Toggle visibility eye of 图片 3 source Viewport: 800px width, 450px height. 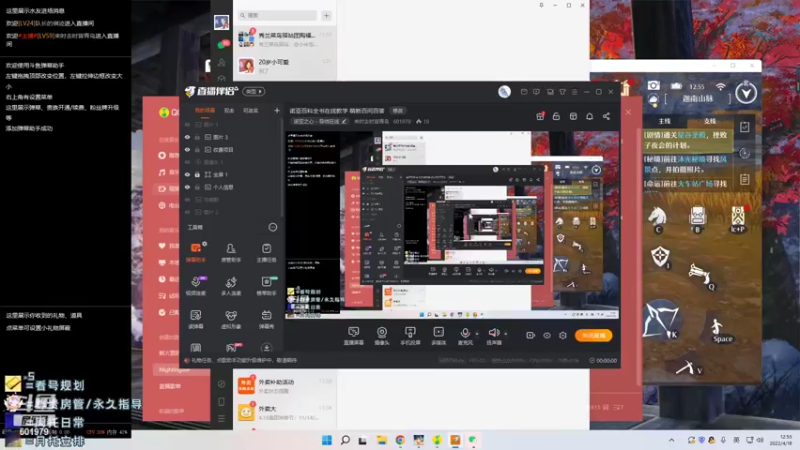(x=187, y=137)
